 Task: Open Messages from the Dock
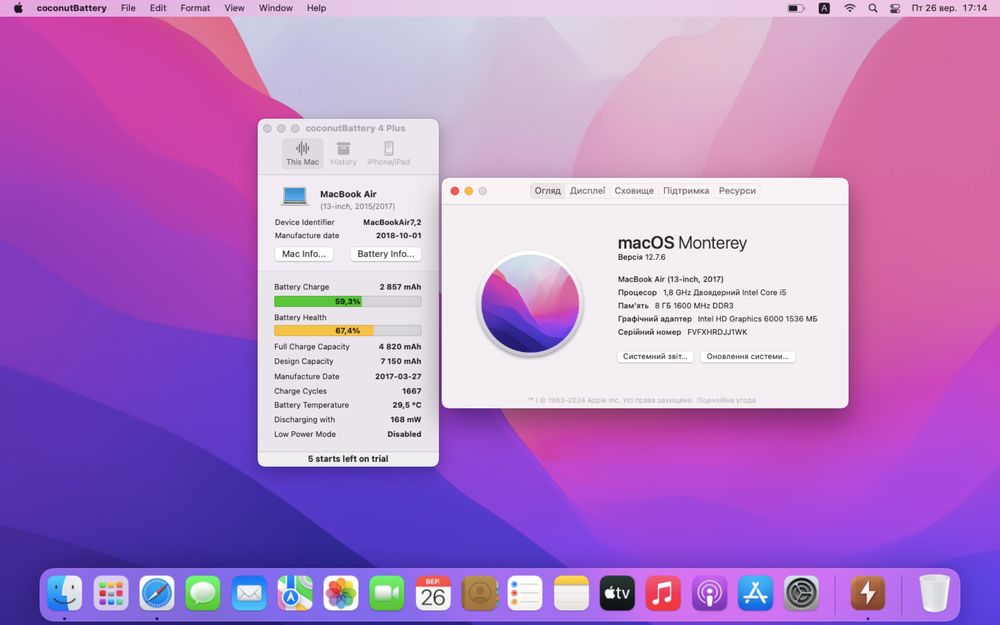point(203,593)
